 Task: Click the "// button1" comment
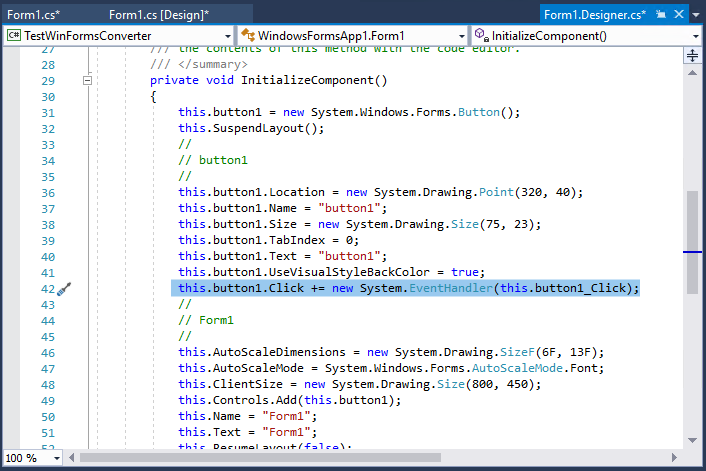pyautogui.click(x=213, y=160)
